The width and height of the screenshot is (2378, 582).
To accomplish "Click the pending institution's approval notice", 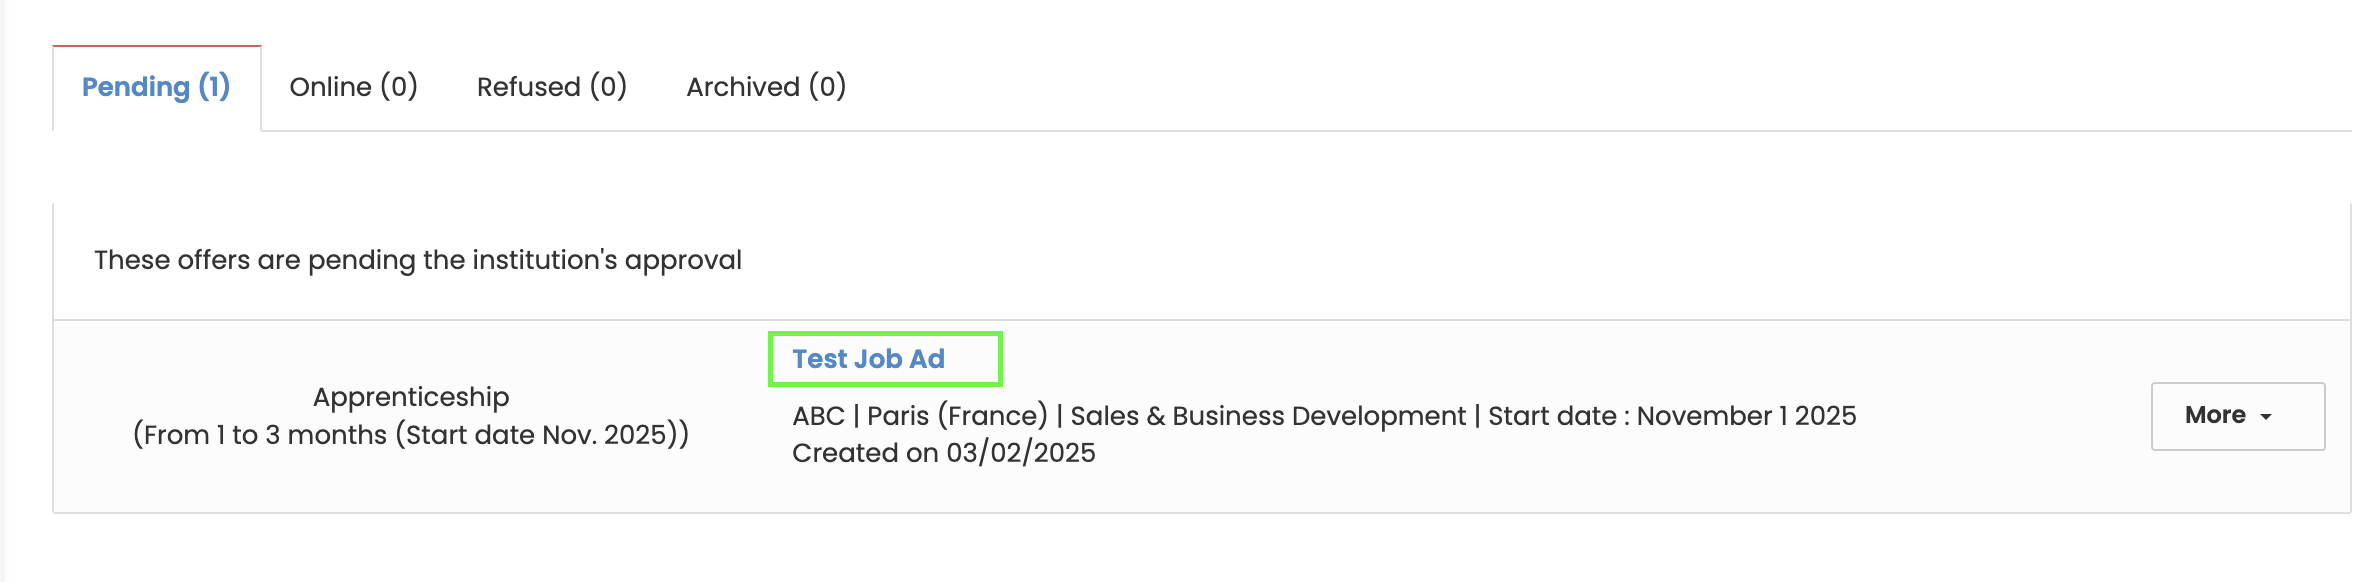I will [418, 260].
